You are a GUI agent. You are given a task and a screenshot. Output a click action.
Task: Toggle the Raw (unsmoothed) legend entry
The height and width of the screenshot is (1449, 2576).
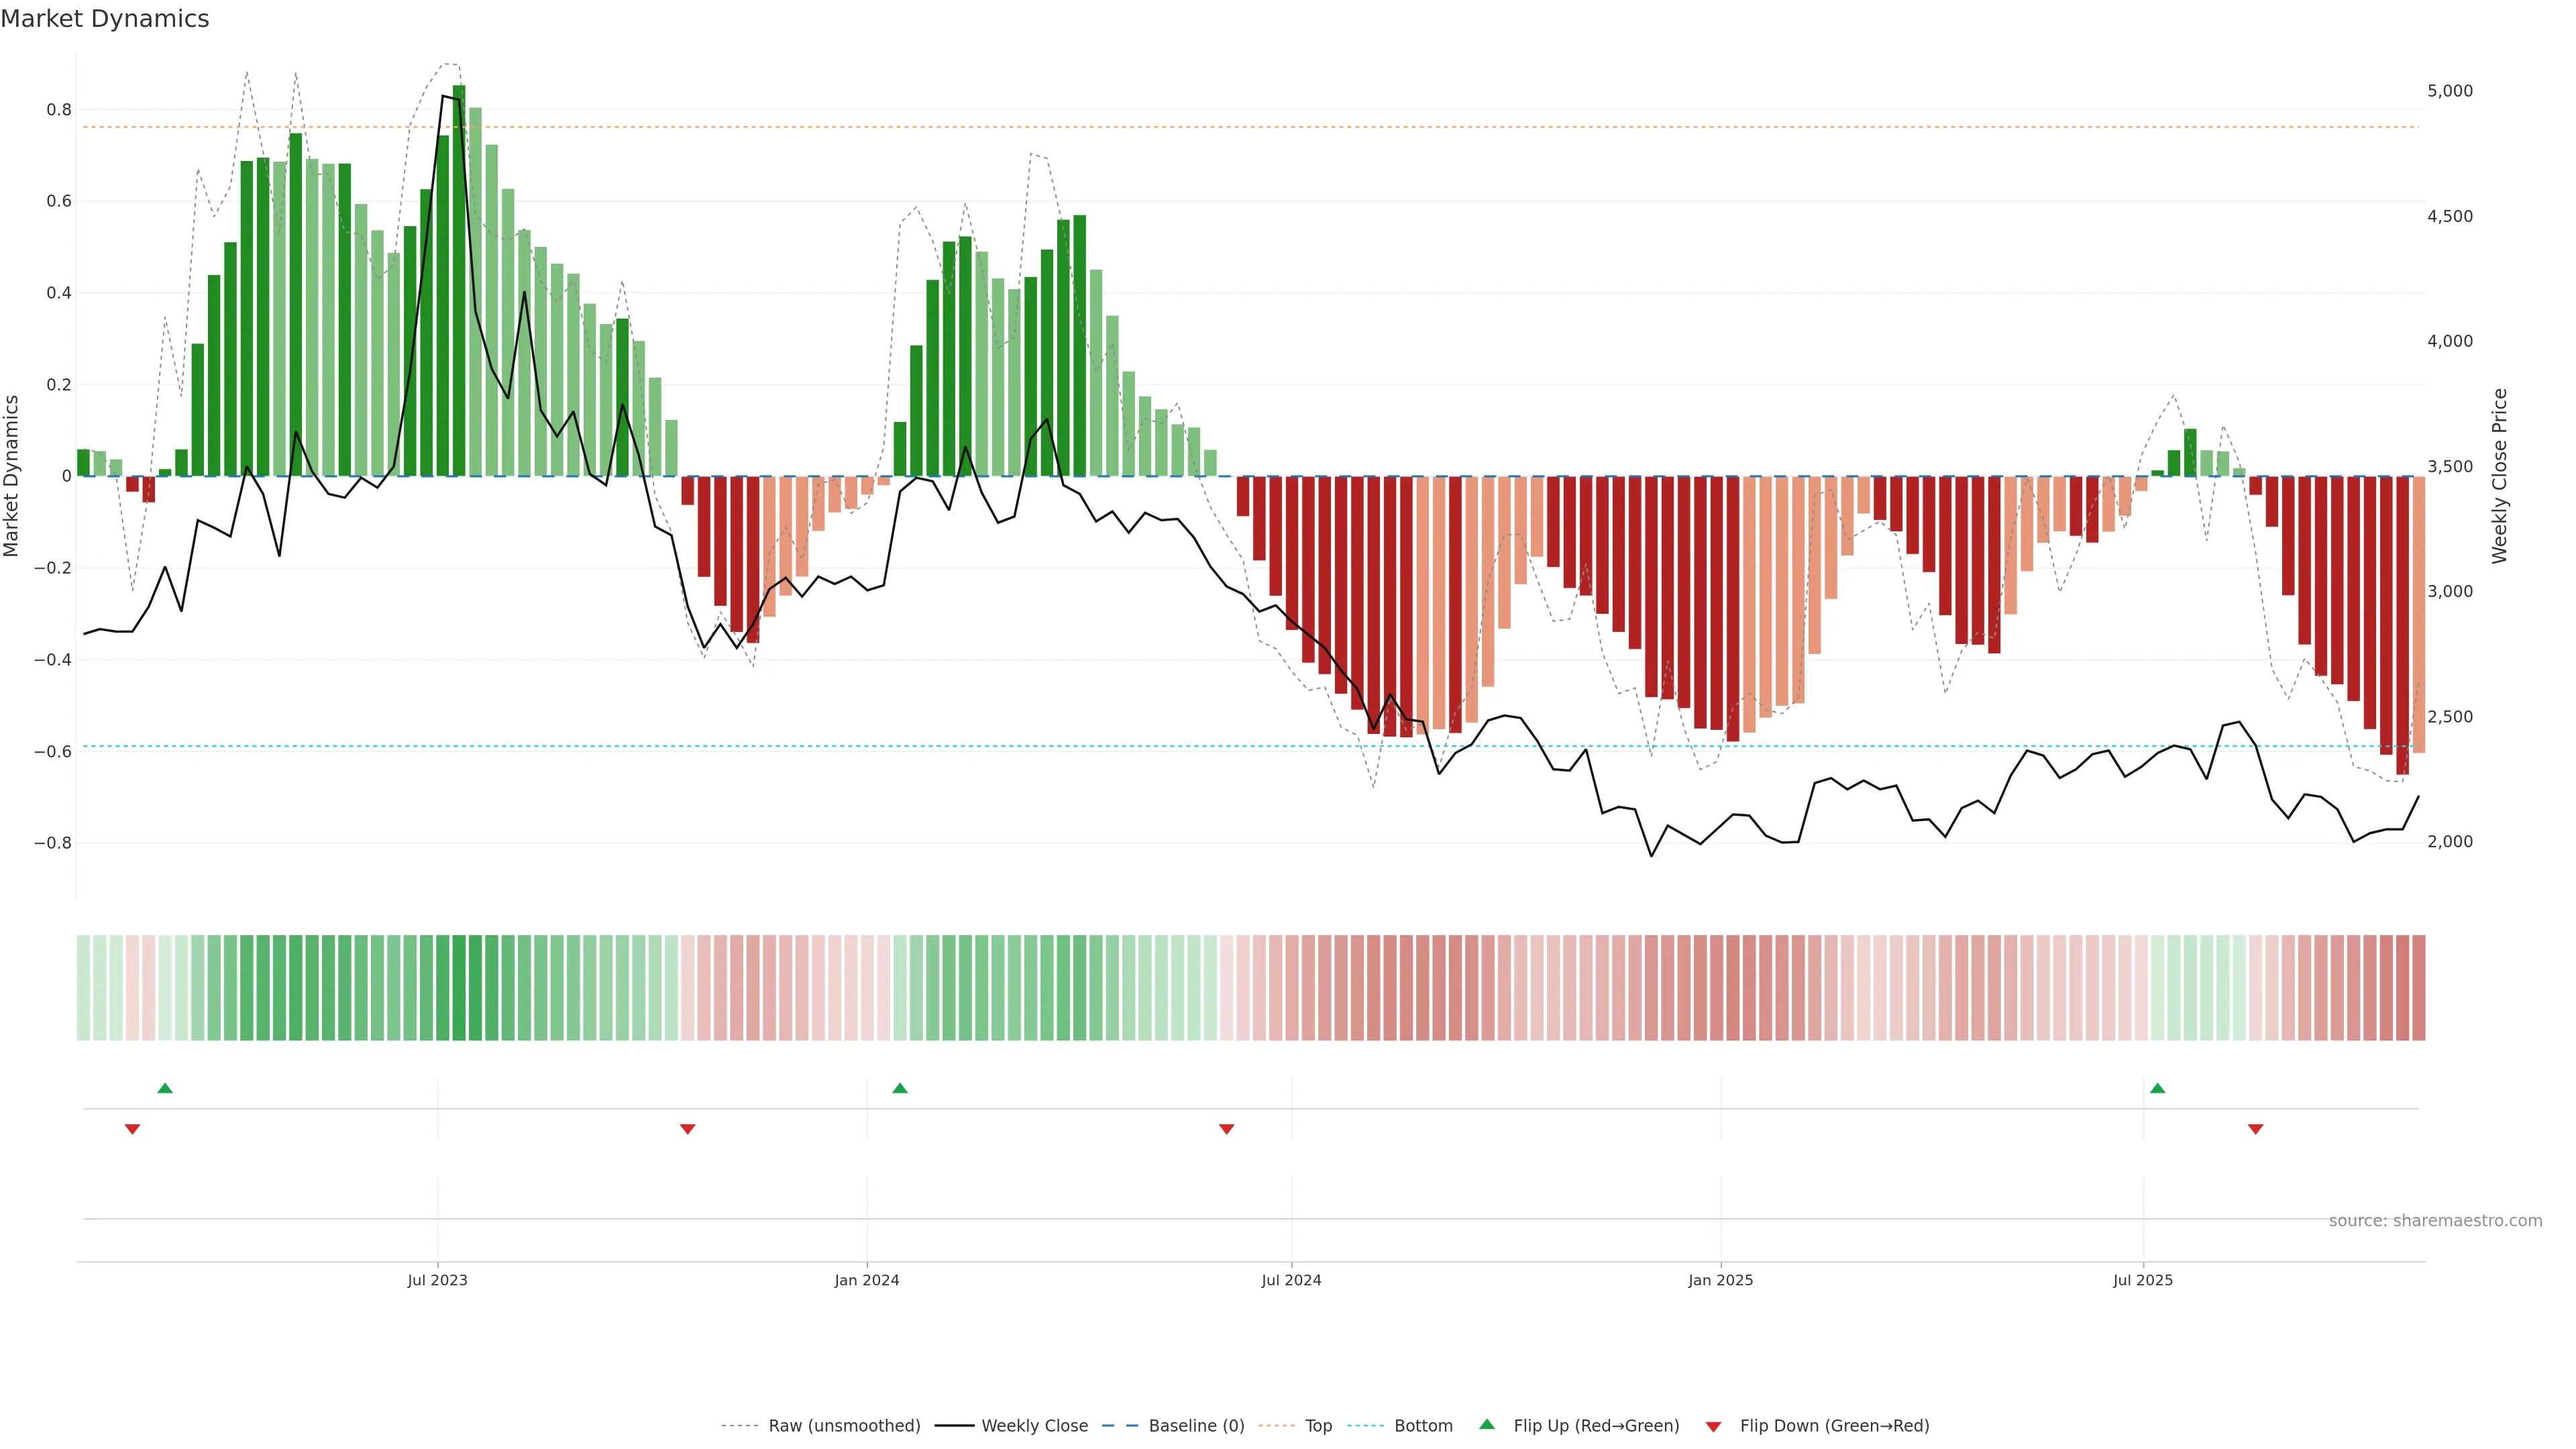coord(843,1426)
